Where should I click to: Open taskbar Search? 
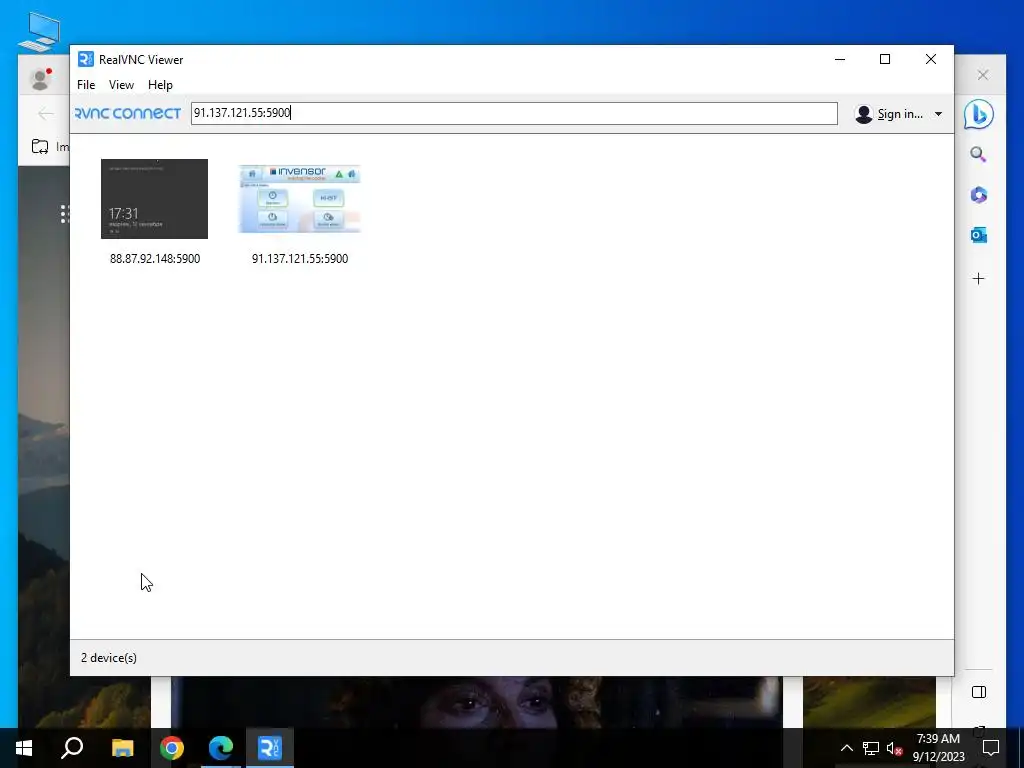point(72,748)
